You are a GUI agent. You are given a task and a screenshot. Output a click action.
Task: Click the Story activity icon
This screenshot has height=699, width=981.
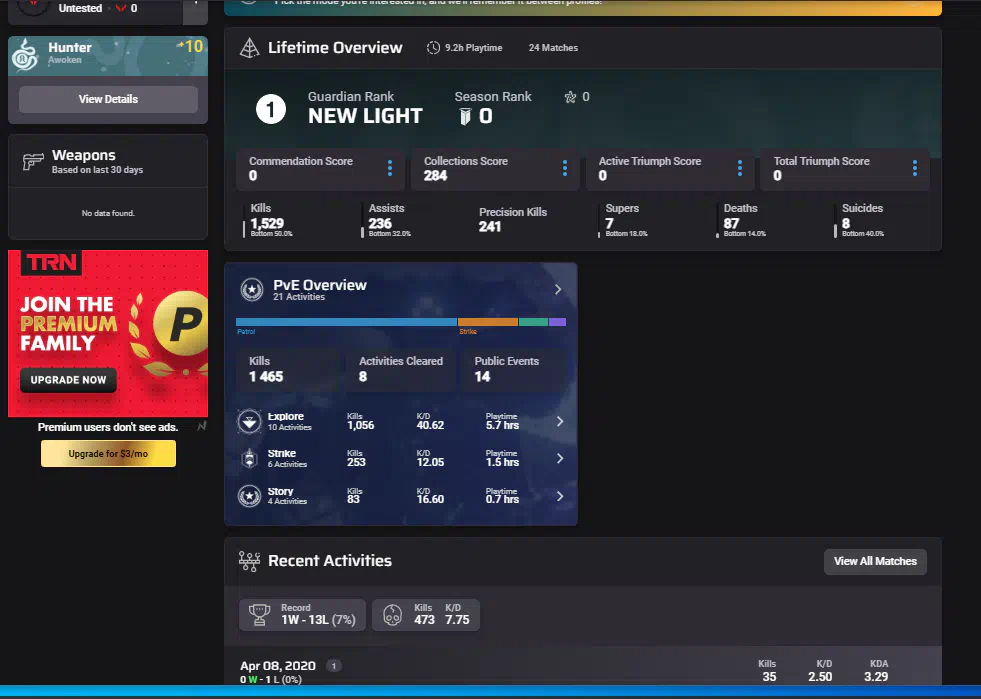click(x=250, y=496)
